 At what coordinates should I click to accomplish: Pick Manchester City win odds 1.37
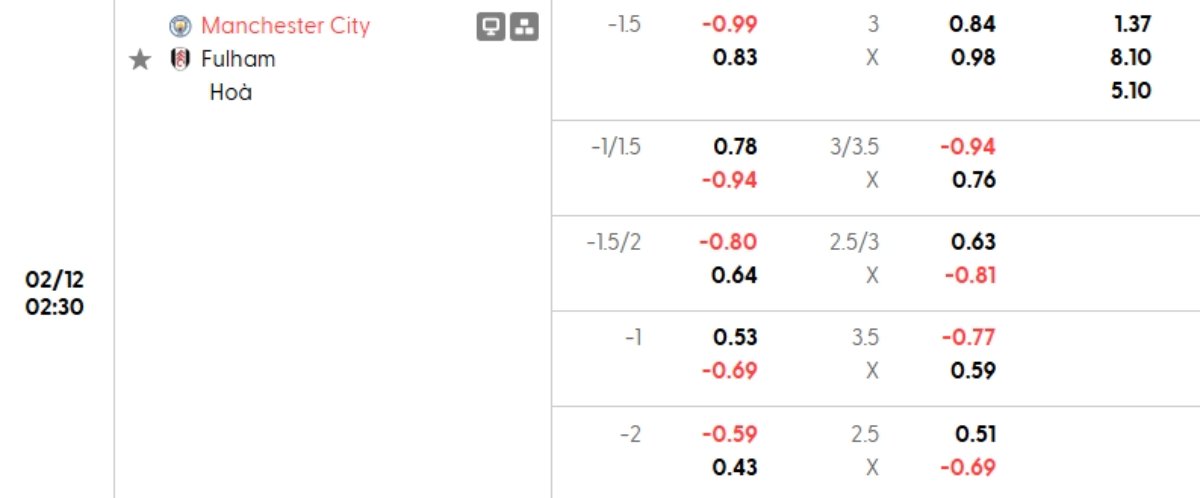pos(1131,24)
